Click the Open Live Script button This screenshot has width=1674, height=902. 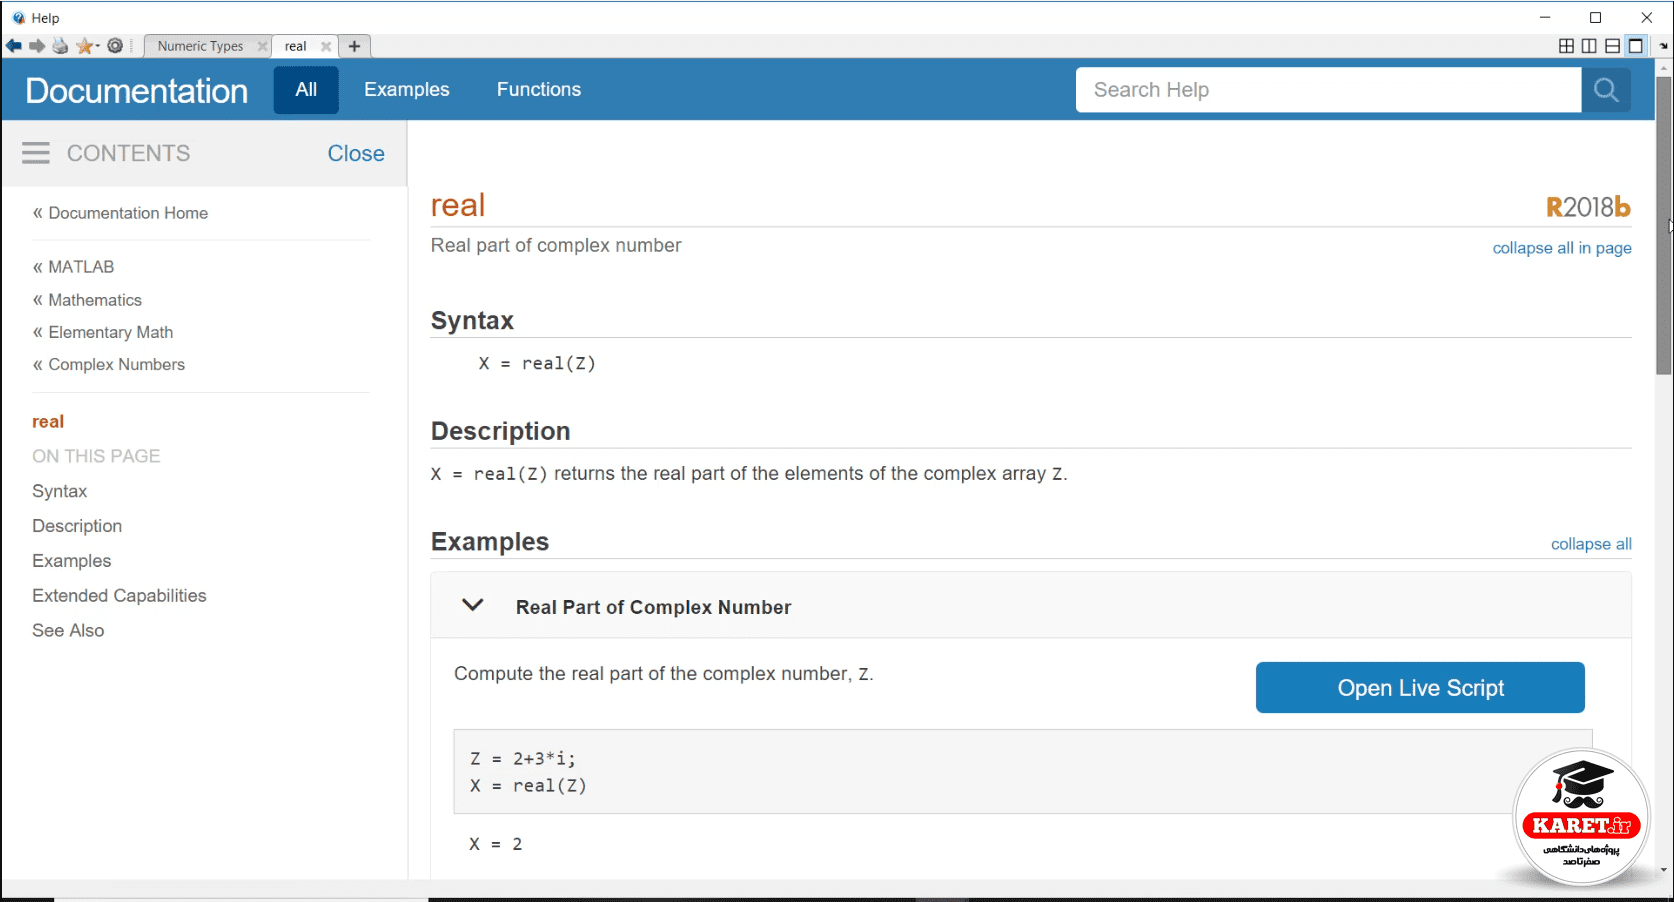point(1420,688)
